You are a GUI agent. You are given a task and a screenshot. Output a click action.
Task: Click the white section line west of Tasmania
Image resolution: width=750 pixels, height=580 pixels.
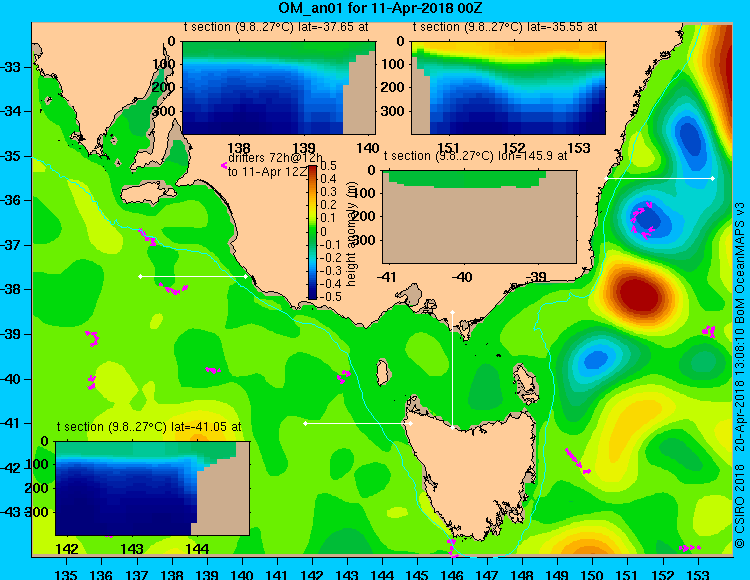tap(358, 423)
